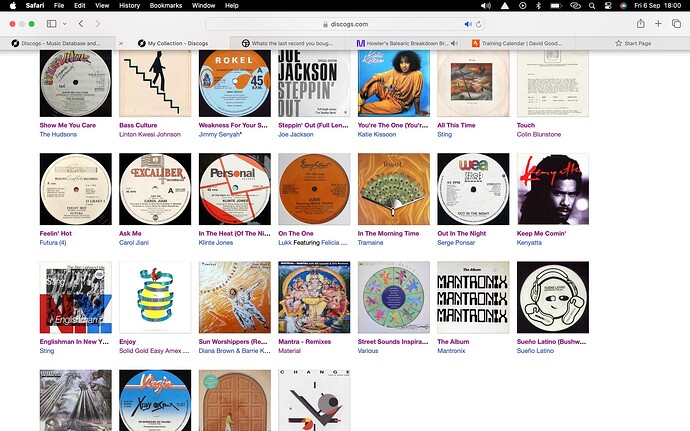Reload the page with reload icon

coord(478,24)
